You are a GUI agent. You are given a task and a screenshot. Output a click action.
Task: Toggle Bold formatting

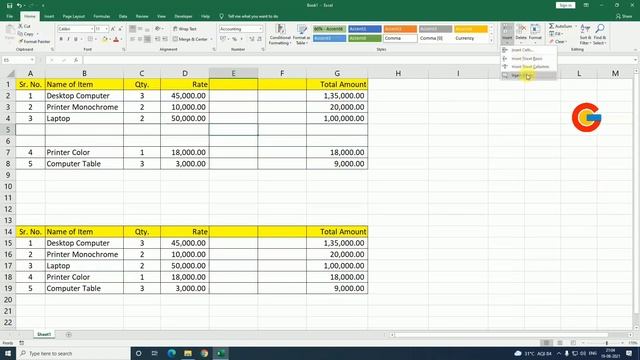[x=61, y=39]
